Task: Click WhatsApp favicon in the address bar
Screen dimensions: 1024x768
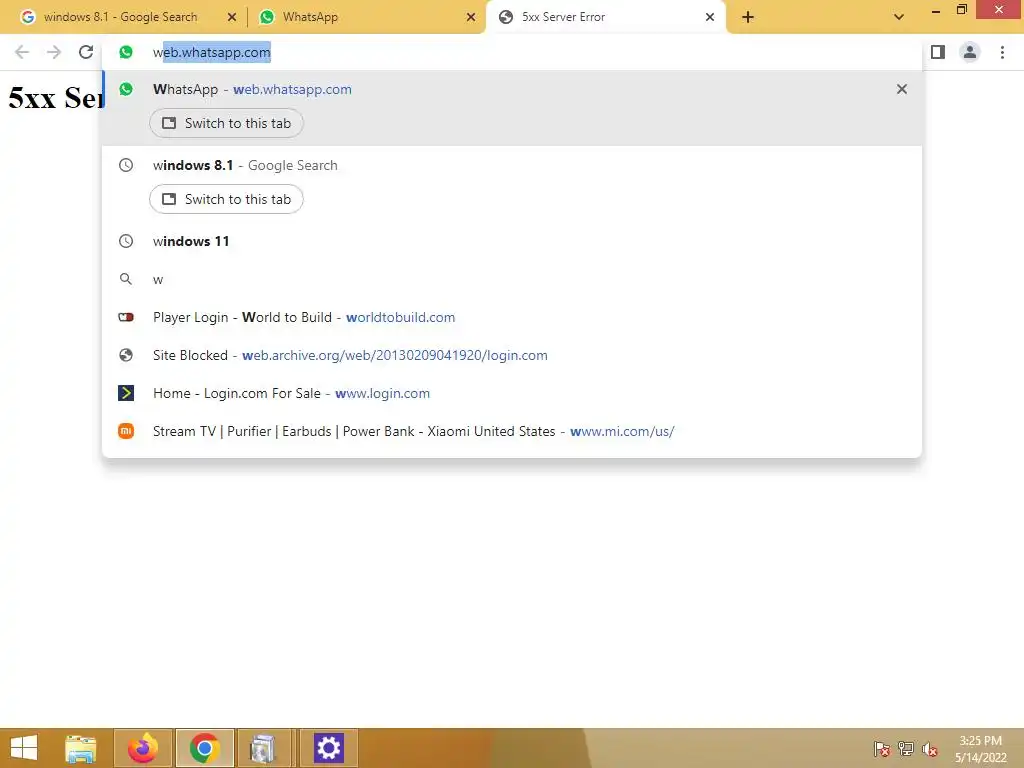Action: tap(126, 52)
